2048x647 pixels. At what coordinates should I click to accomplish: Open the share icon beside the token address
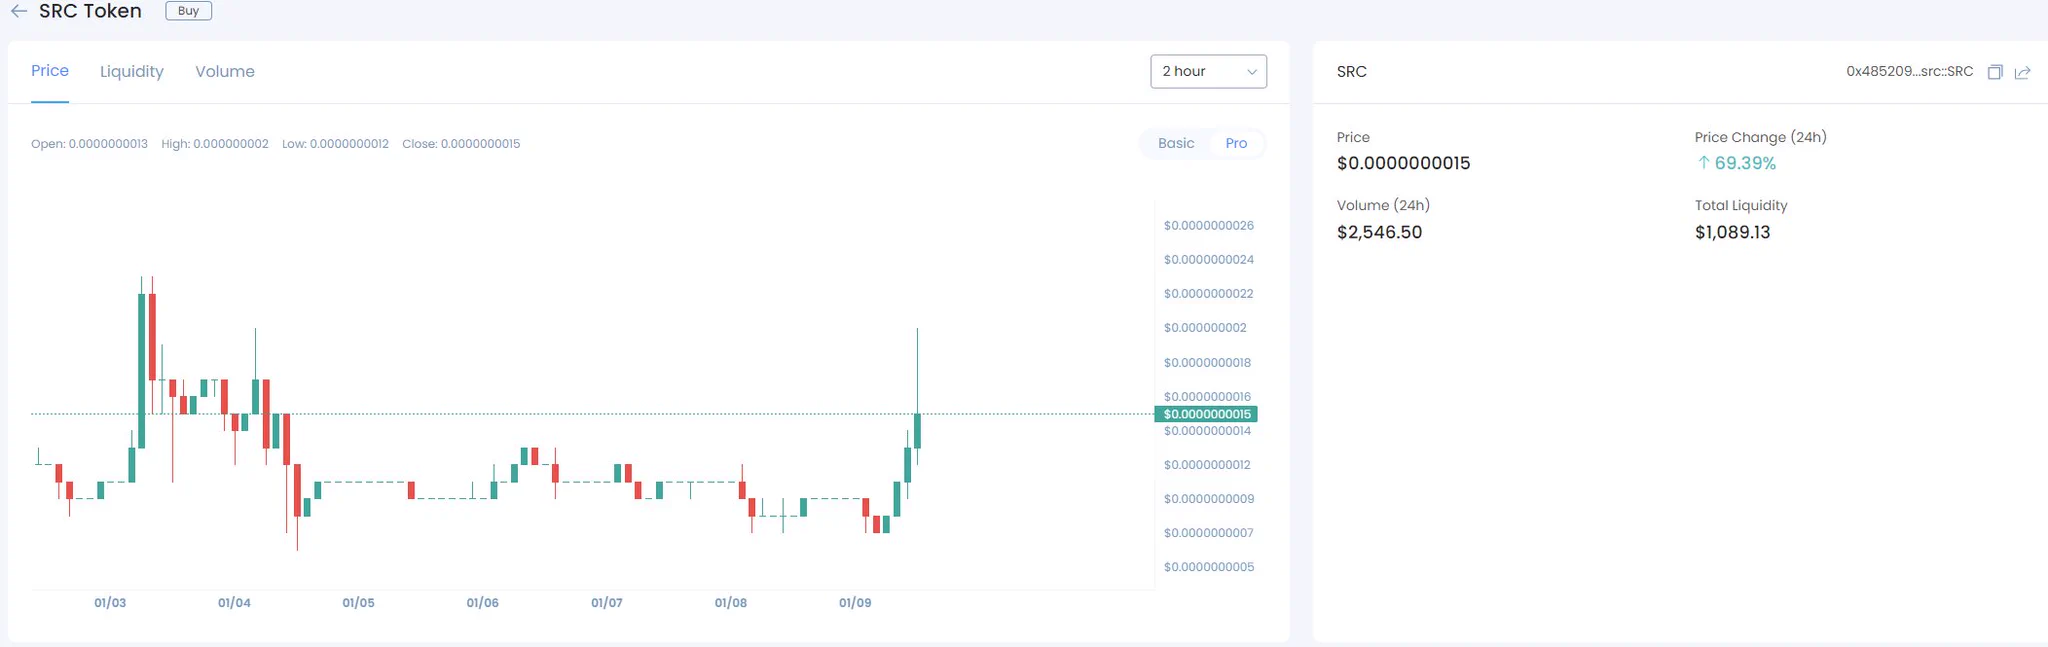pos(2022,72)
